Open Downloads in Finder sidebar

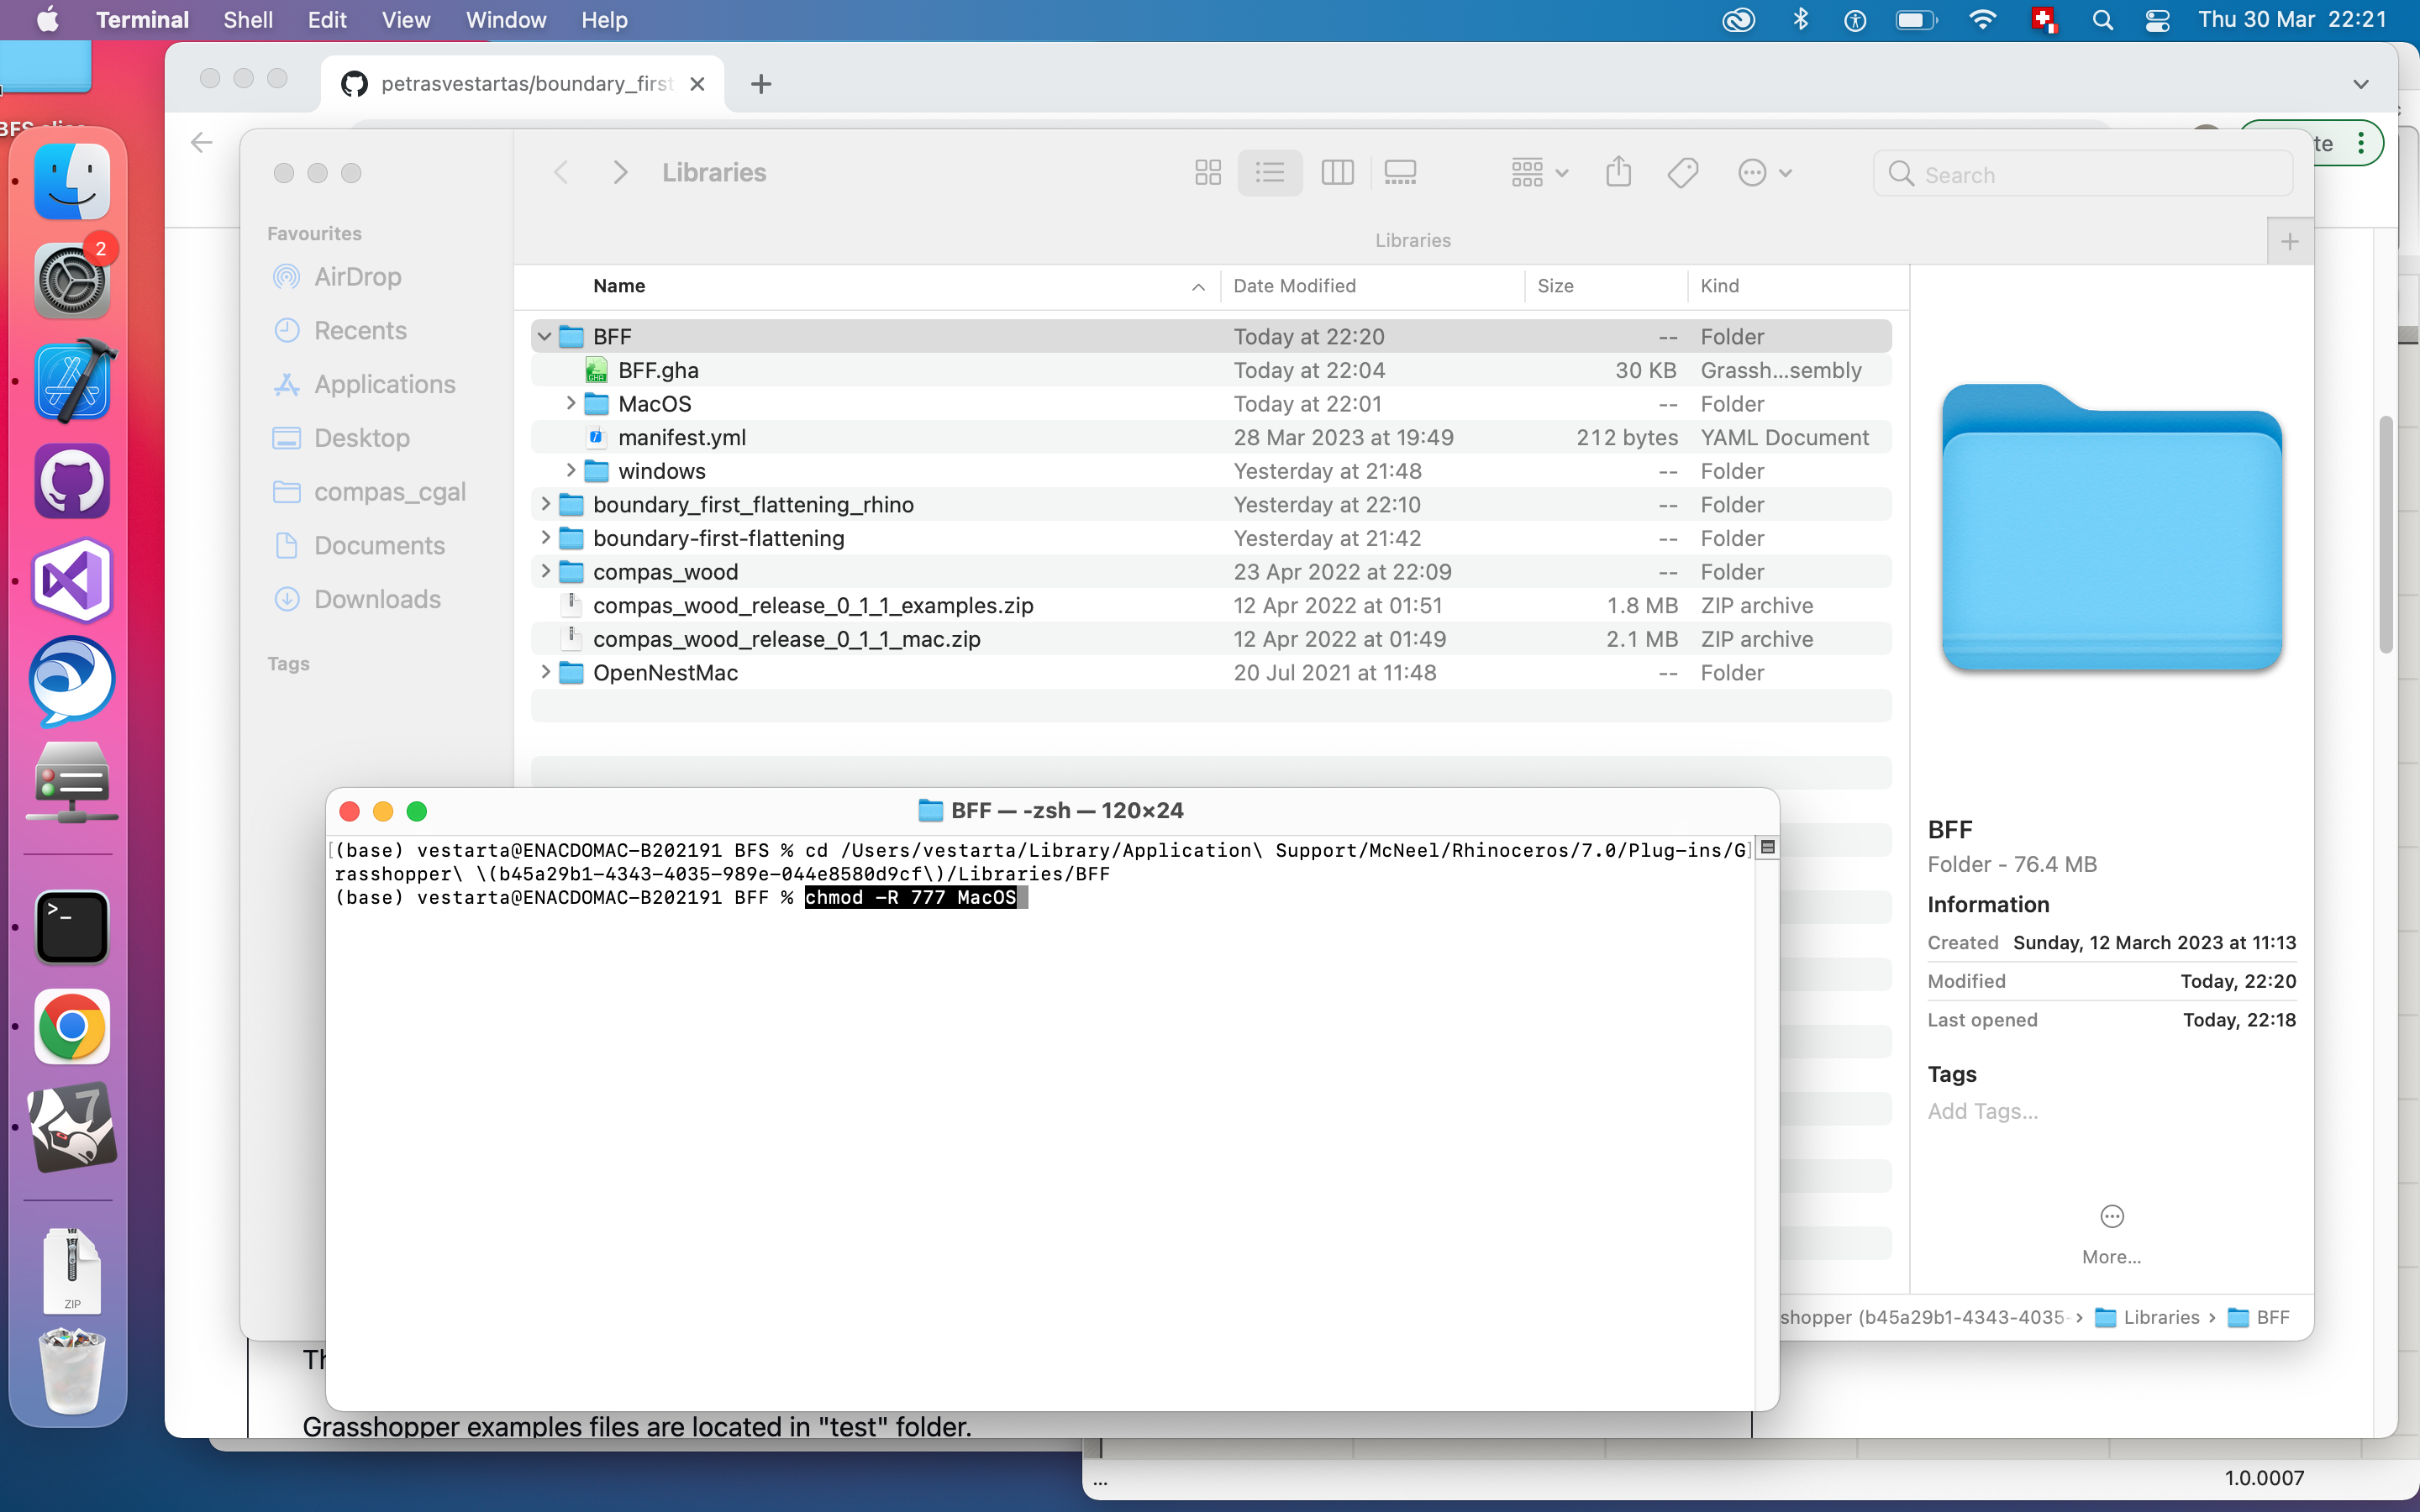coord(358,599)
